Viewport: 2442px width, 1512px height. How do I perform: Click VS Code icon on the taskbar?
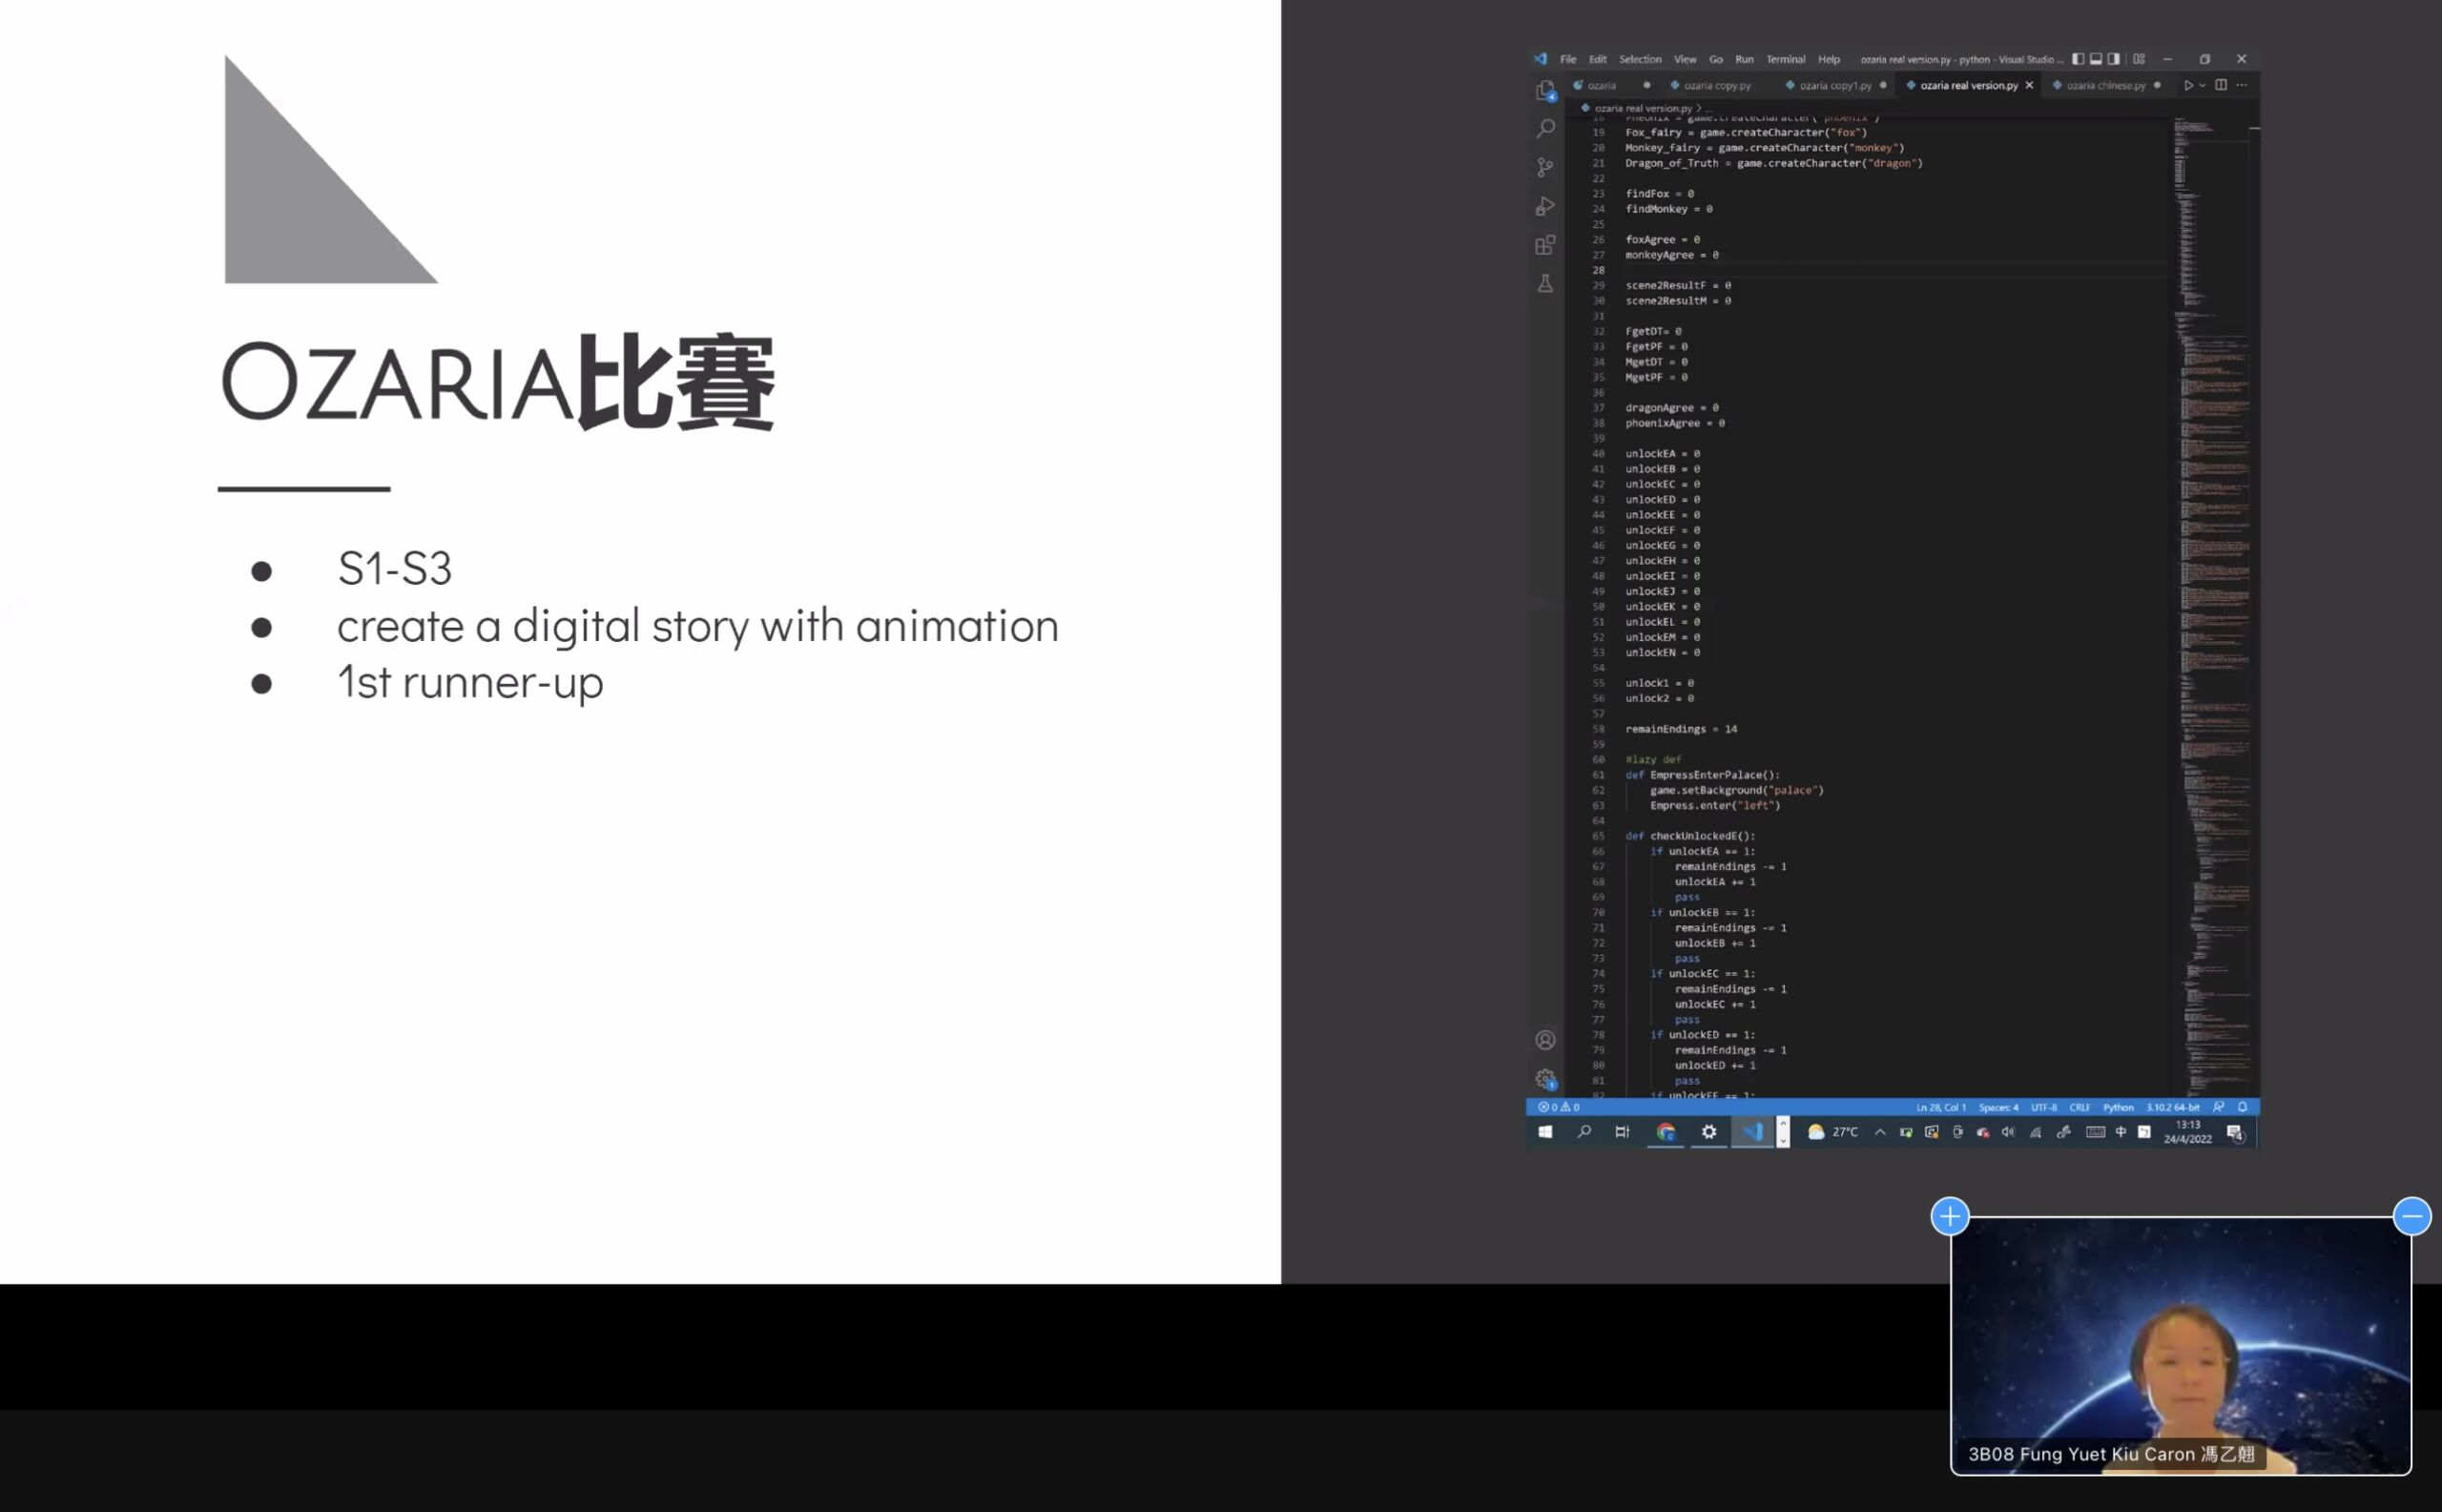(1752, 1132)
